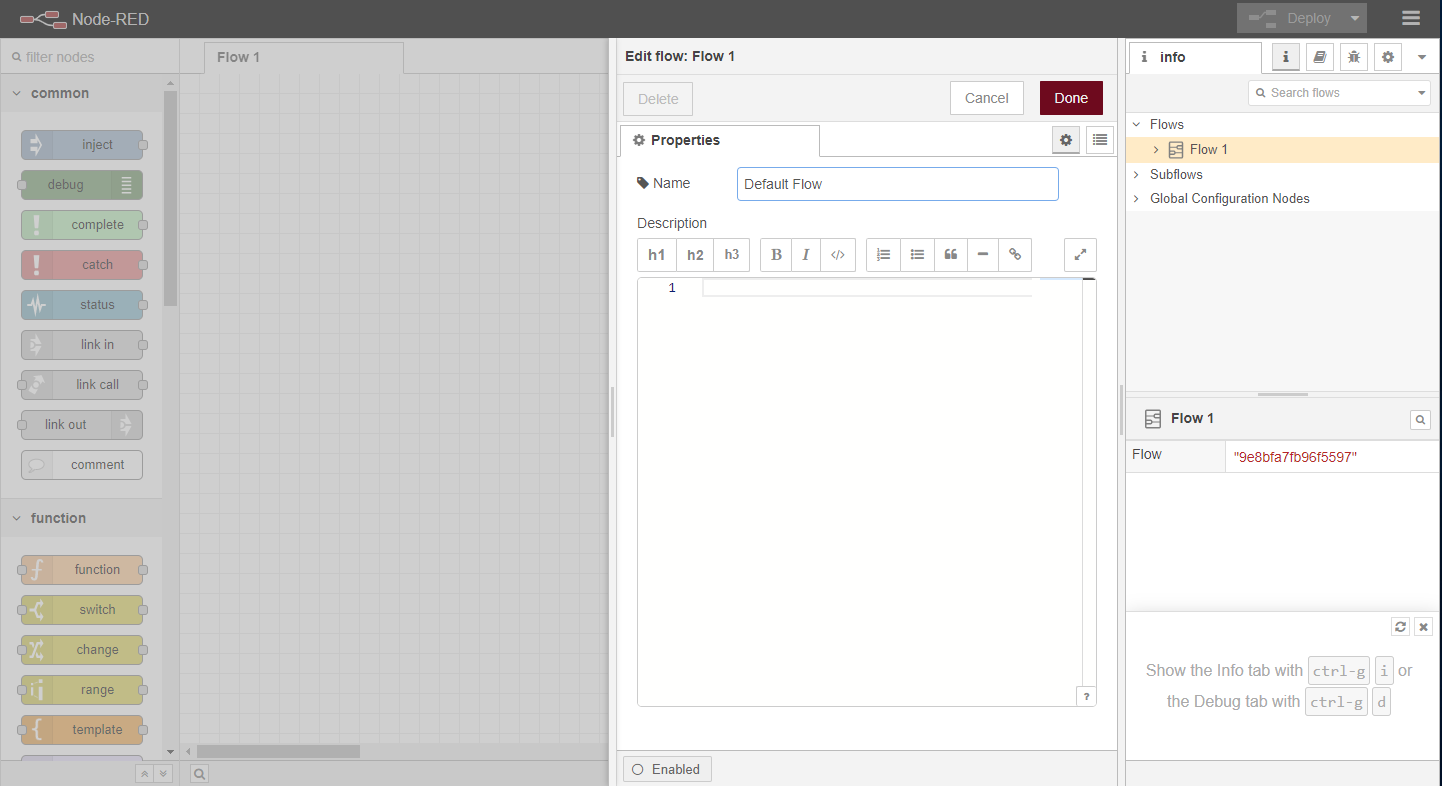1442x786 pixels.
Task: Open the information sidebar tab icon
Action: (1285, 57)
